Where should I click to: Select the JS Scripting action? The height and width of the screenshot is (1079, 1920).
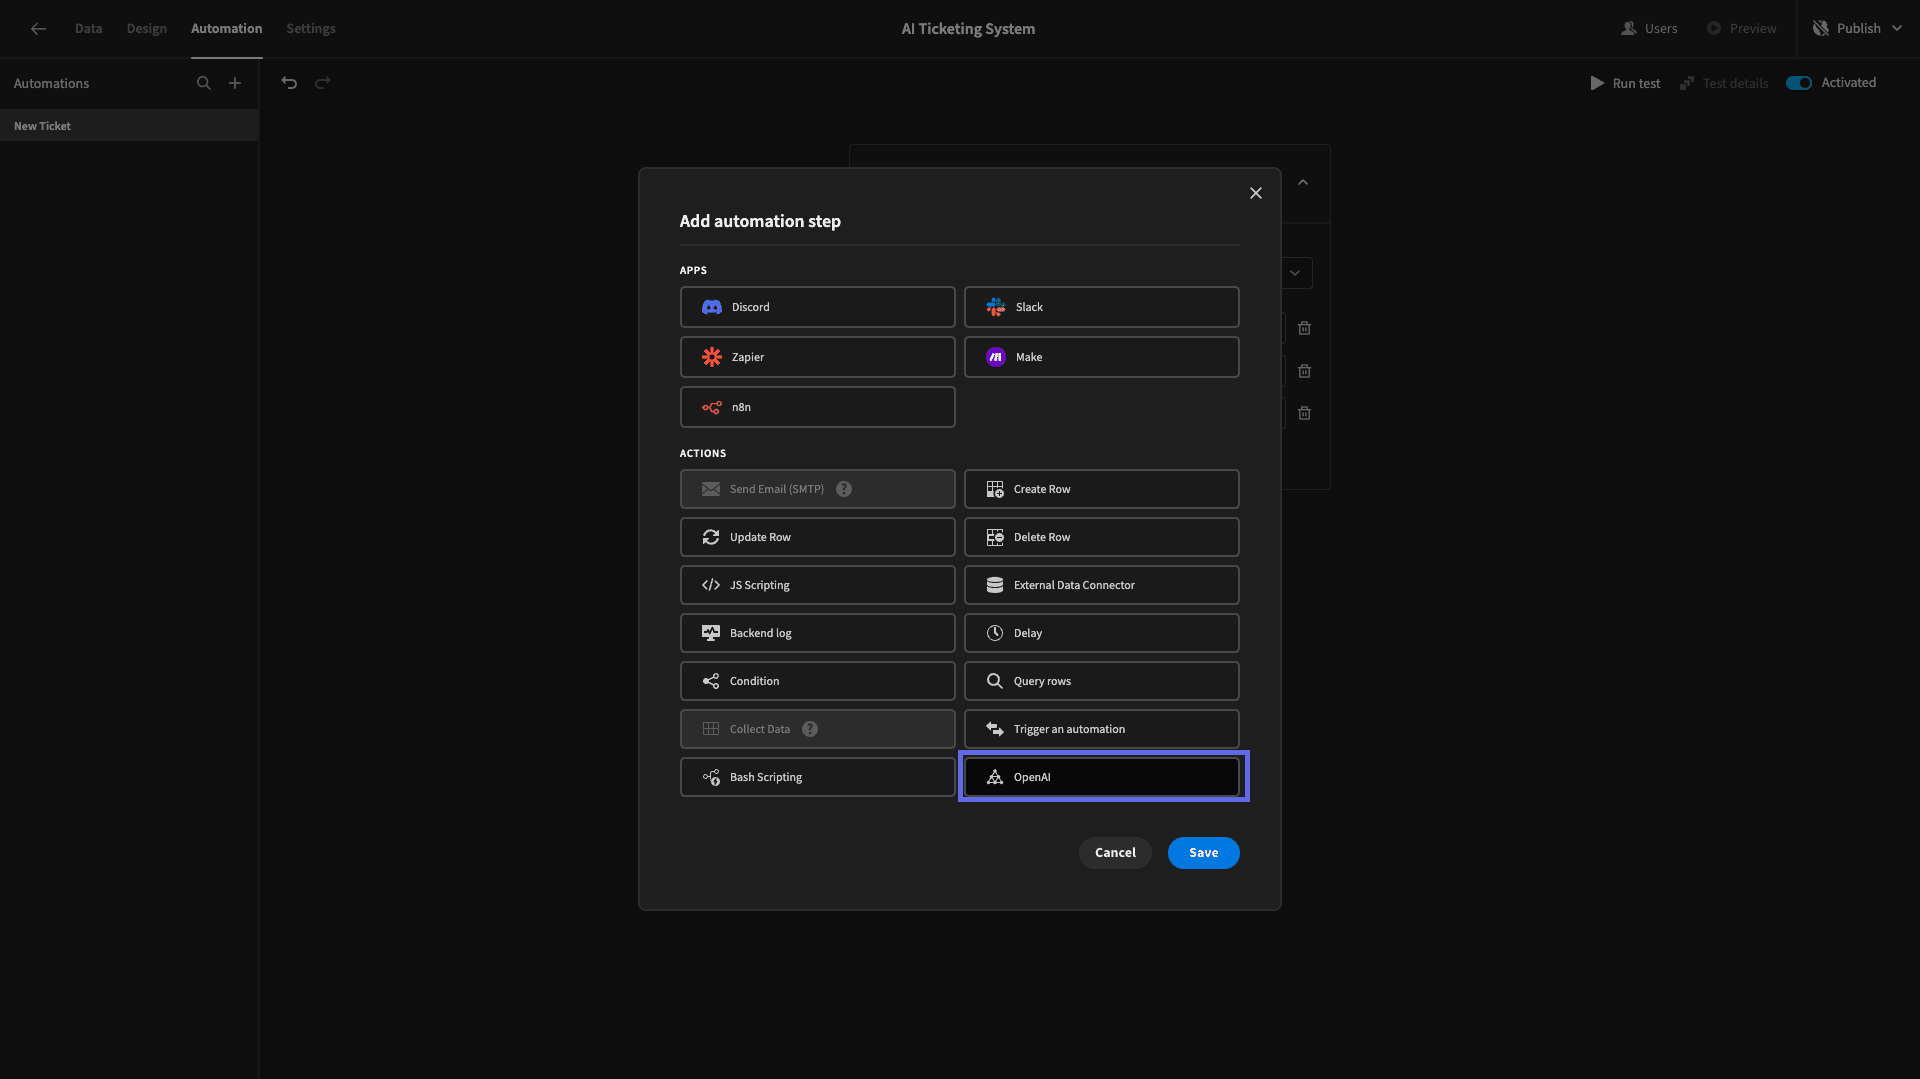(817, 585)
